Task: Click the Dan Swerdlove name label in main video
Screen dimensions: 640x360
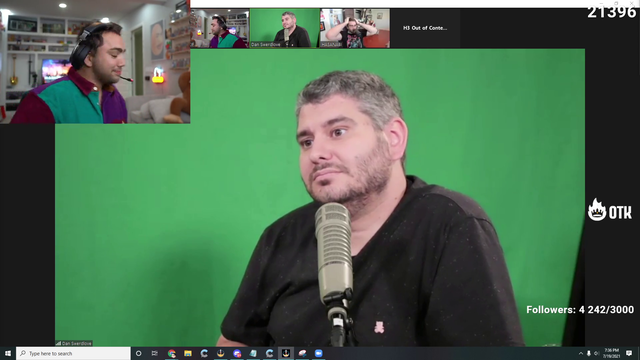Action: click(x=74, y=343)
